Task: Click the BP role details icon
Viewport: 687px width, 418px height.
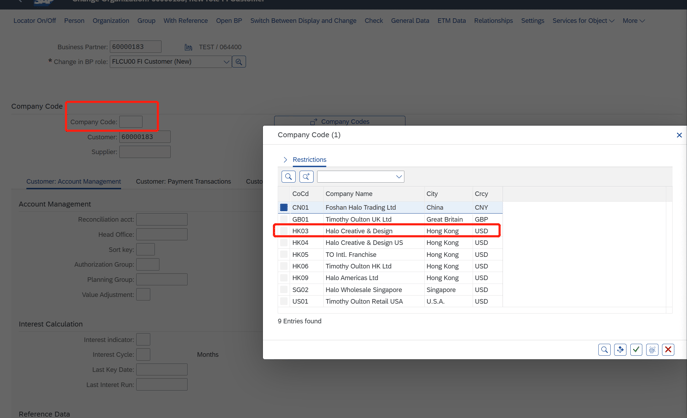Action: 239,62
